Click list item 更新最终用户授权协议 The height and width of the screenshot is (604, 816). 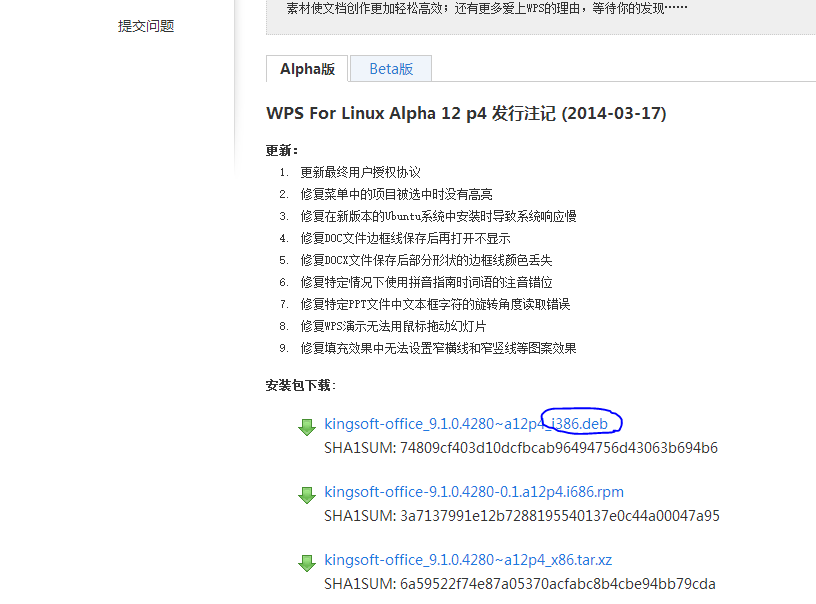click(360, 172)
